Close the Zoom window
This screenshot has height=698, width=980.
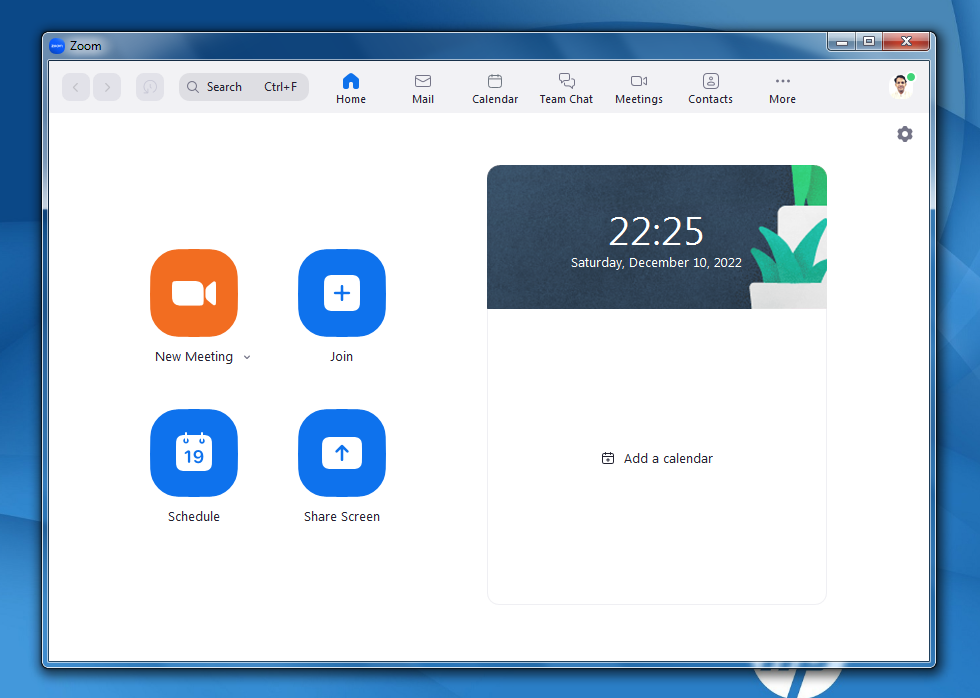[x=906, y=42]
